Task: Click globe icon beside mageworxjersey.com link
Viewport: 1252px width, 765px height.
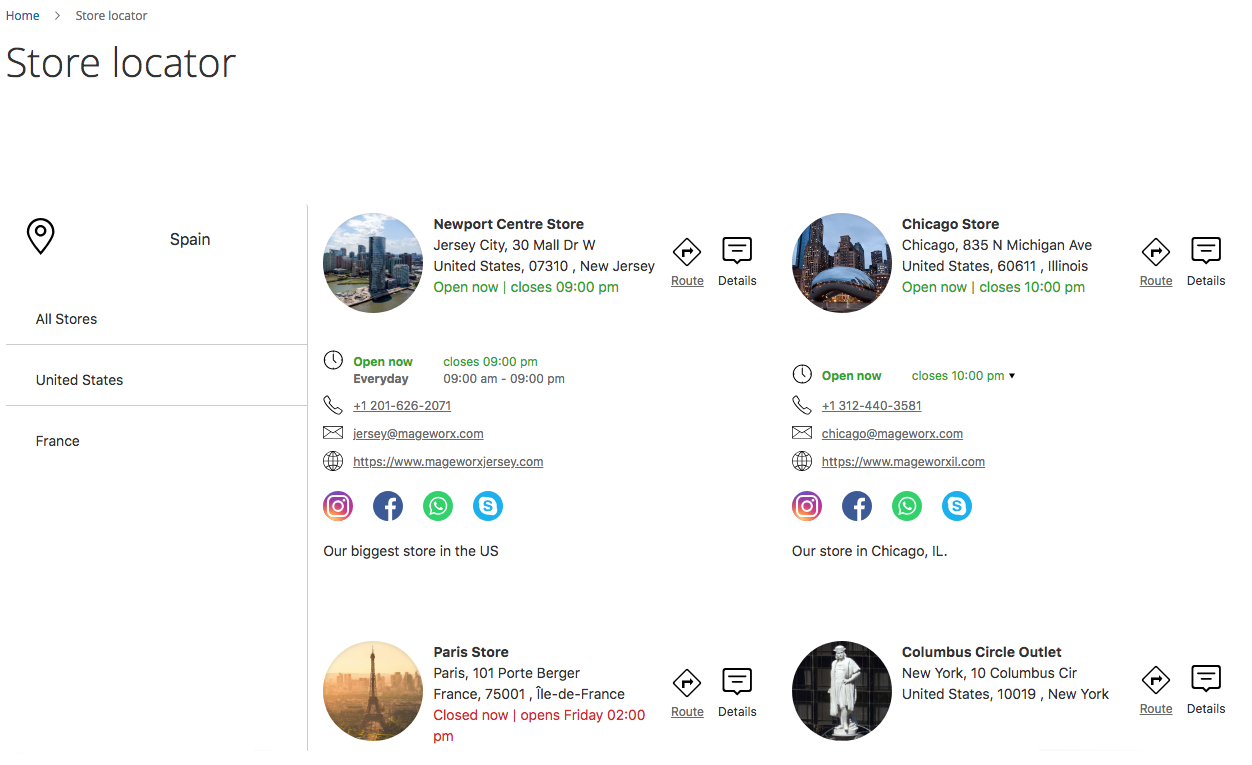Action: coord(333,461)
